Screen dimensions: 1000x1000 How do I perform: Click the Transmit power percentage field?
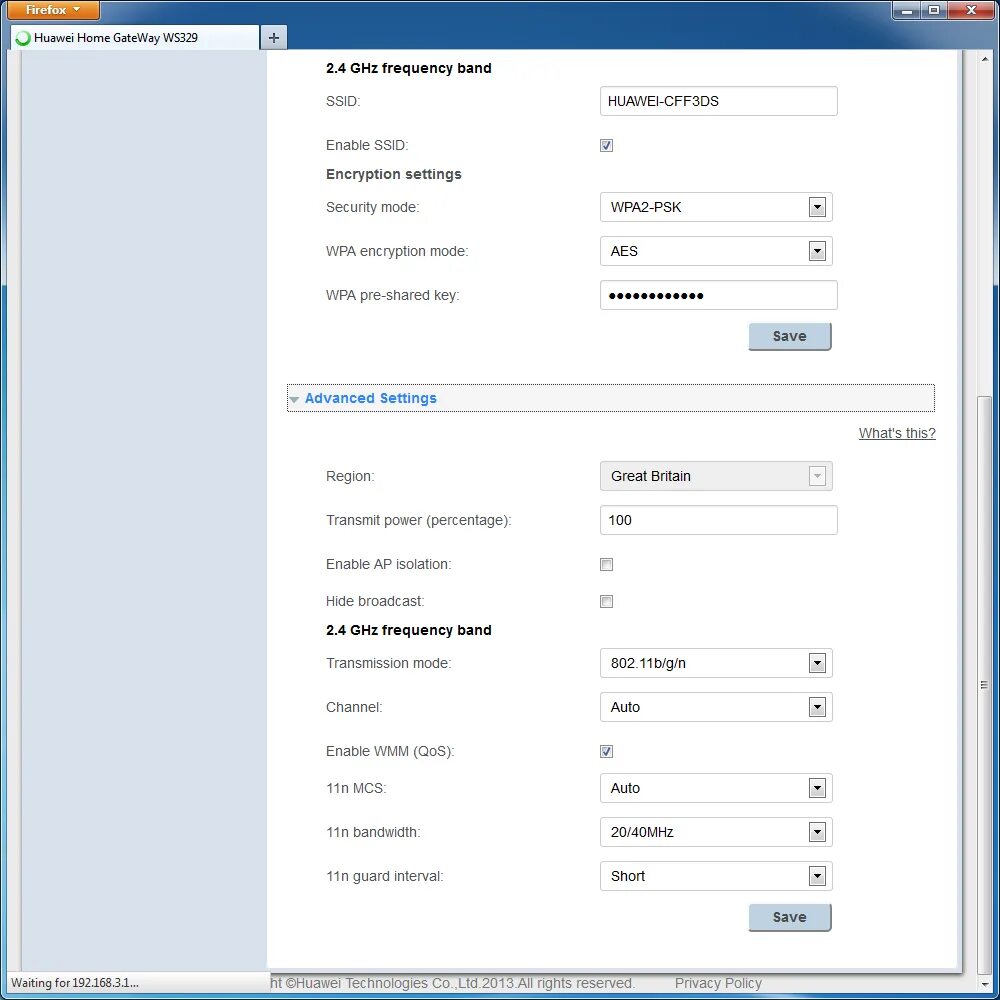click(x=718, y=520)
